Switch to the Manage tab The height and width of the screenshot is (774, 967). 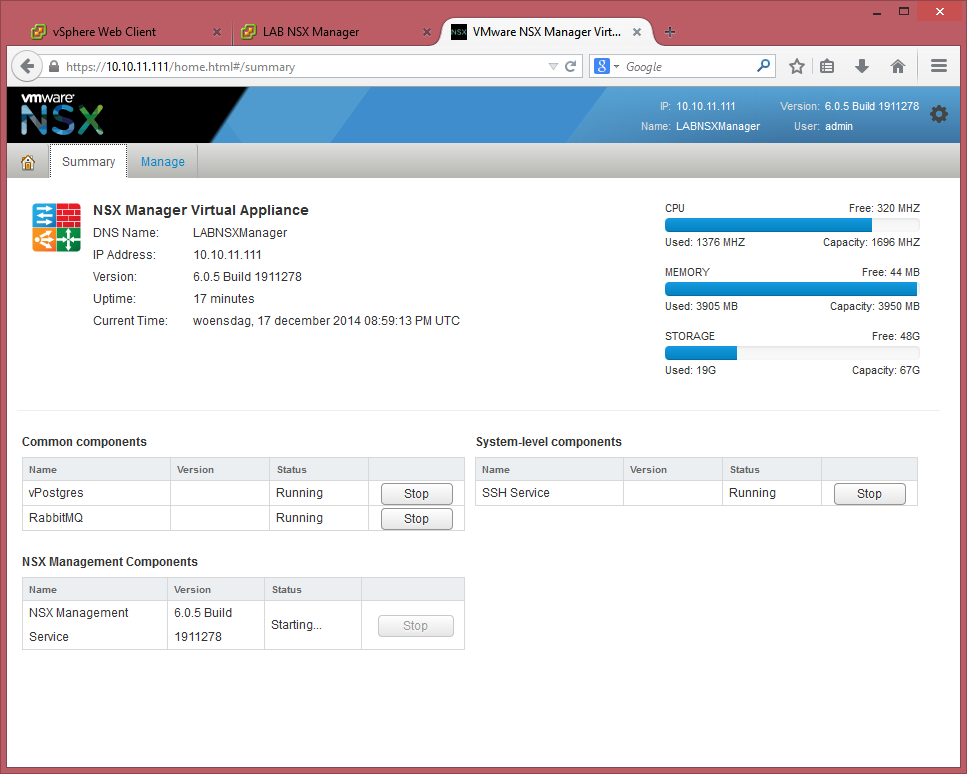click(162, 162)
